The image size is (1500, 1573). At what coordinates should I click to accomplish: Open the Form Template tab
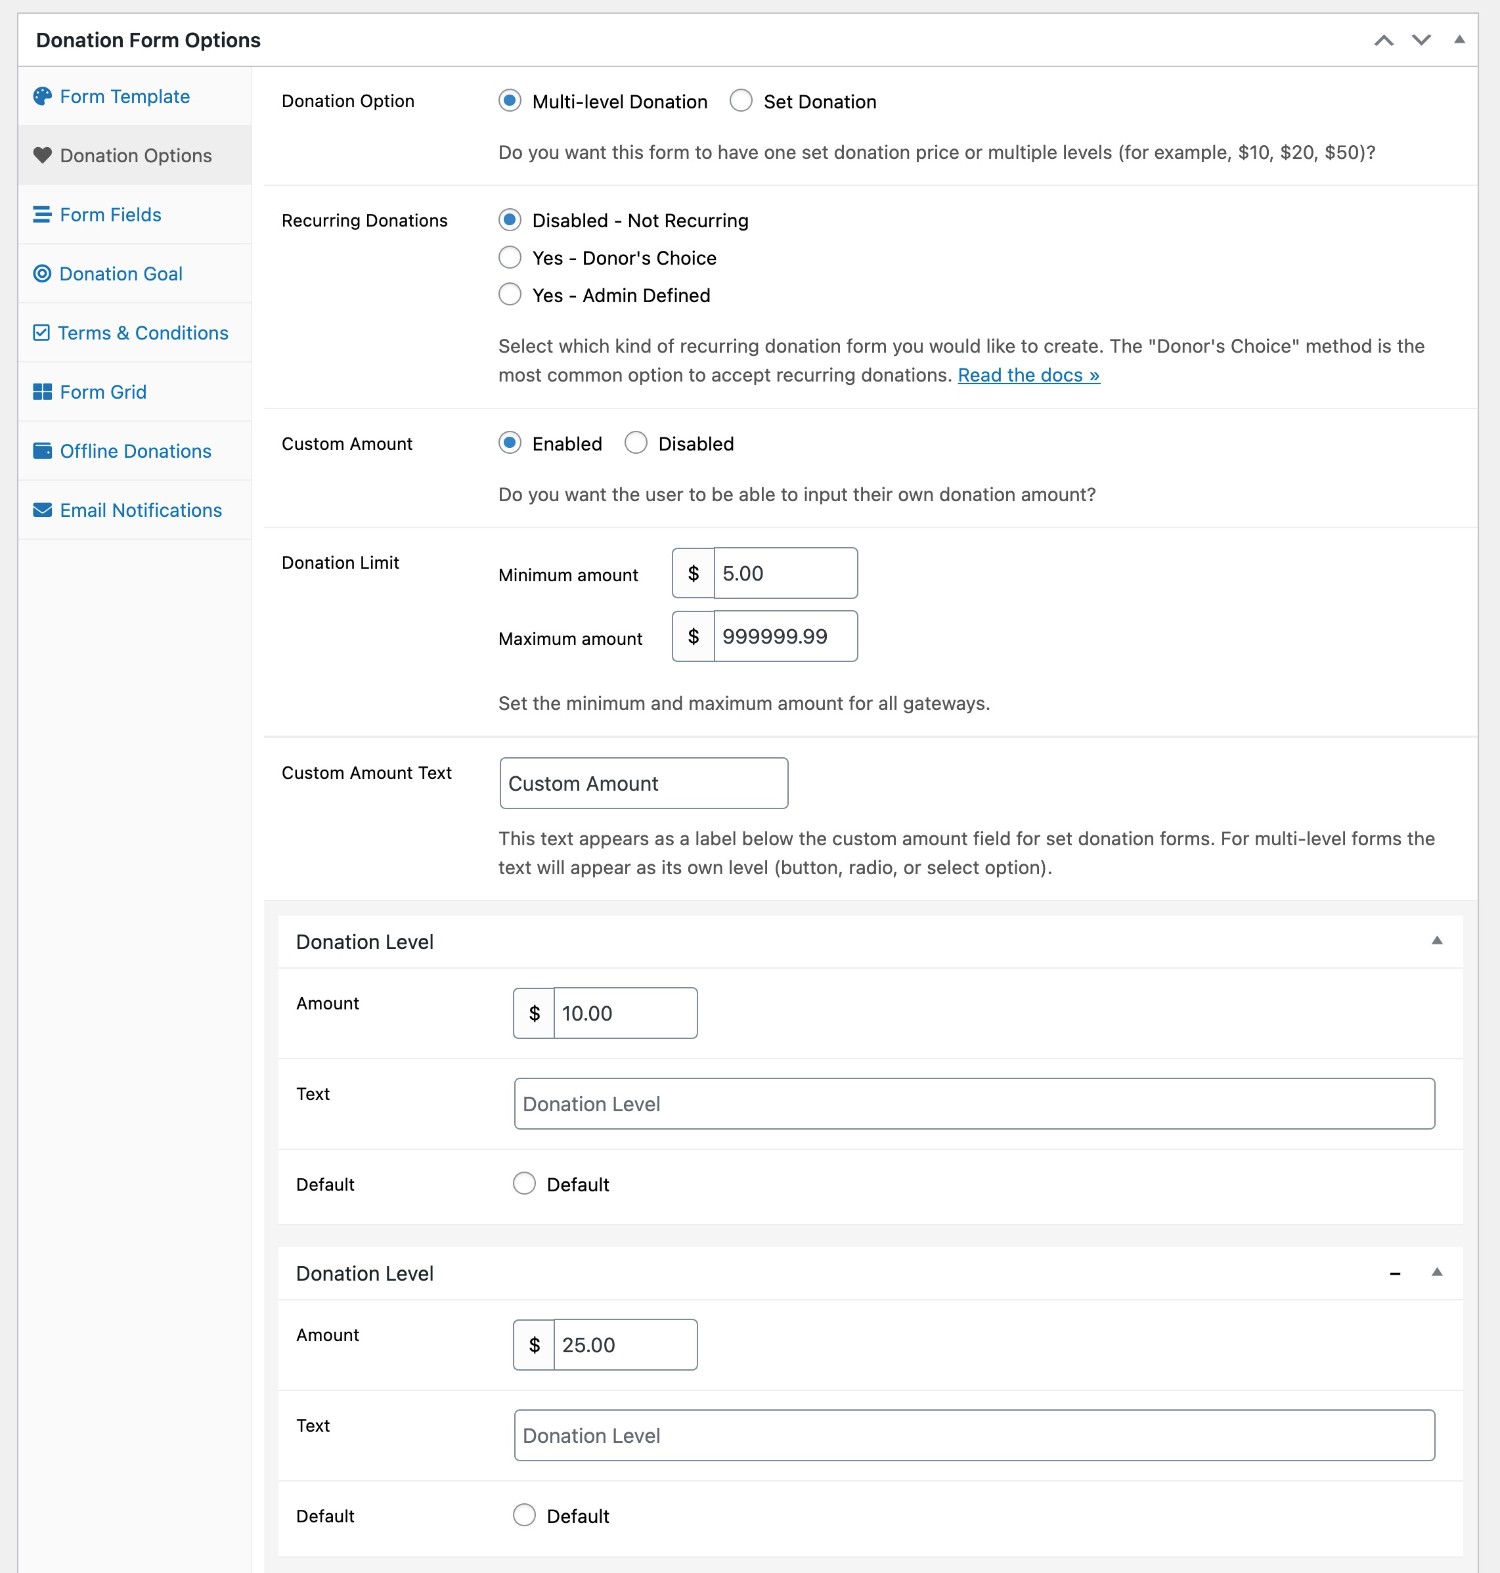click(x=134, y=96)
